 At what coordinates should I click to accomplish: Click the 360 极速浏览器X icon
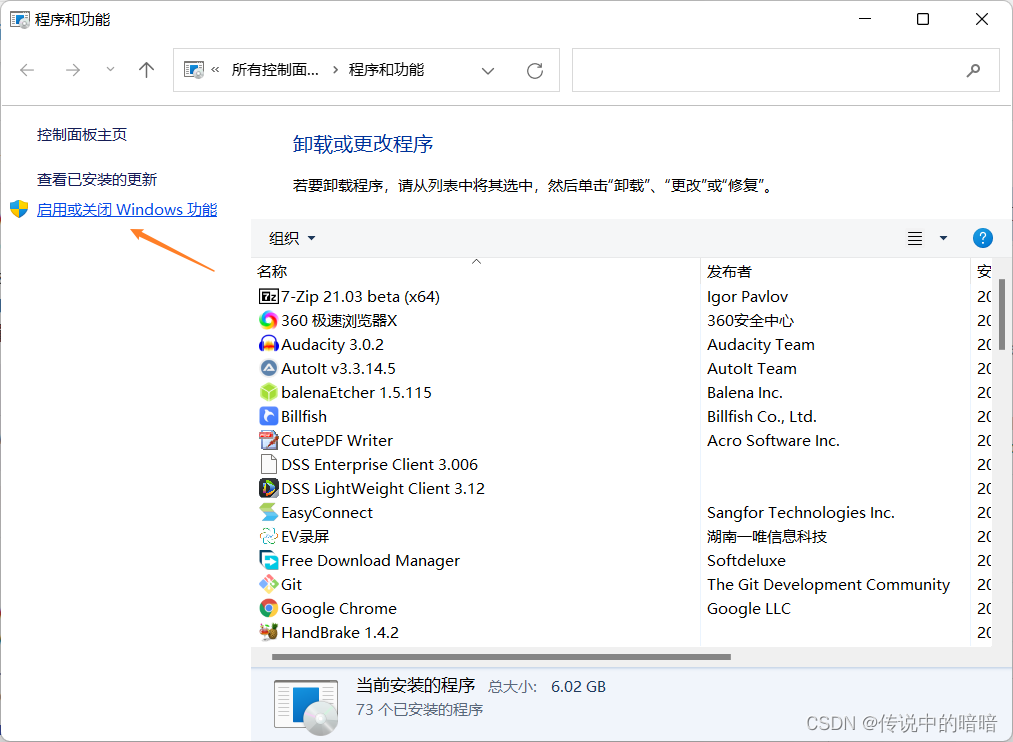(x=268, y=320)
